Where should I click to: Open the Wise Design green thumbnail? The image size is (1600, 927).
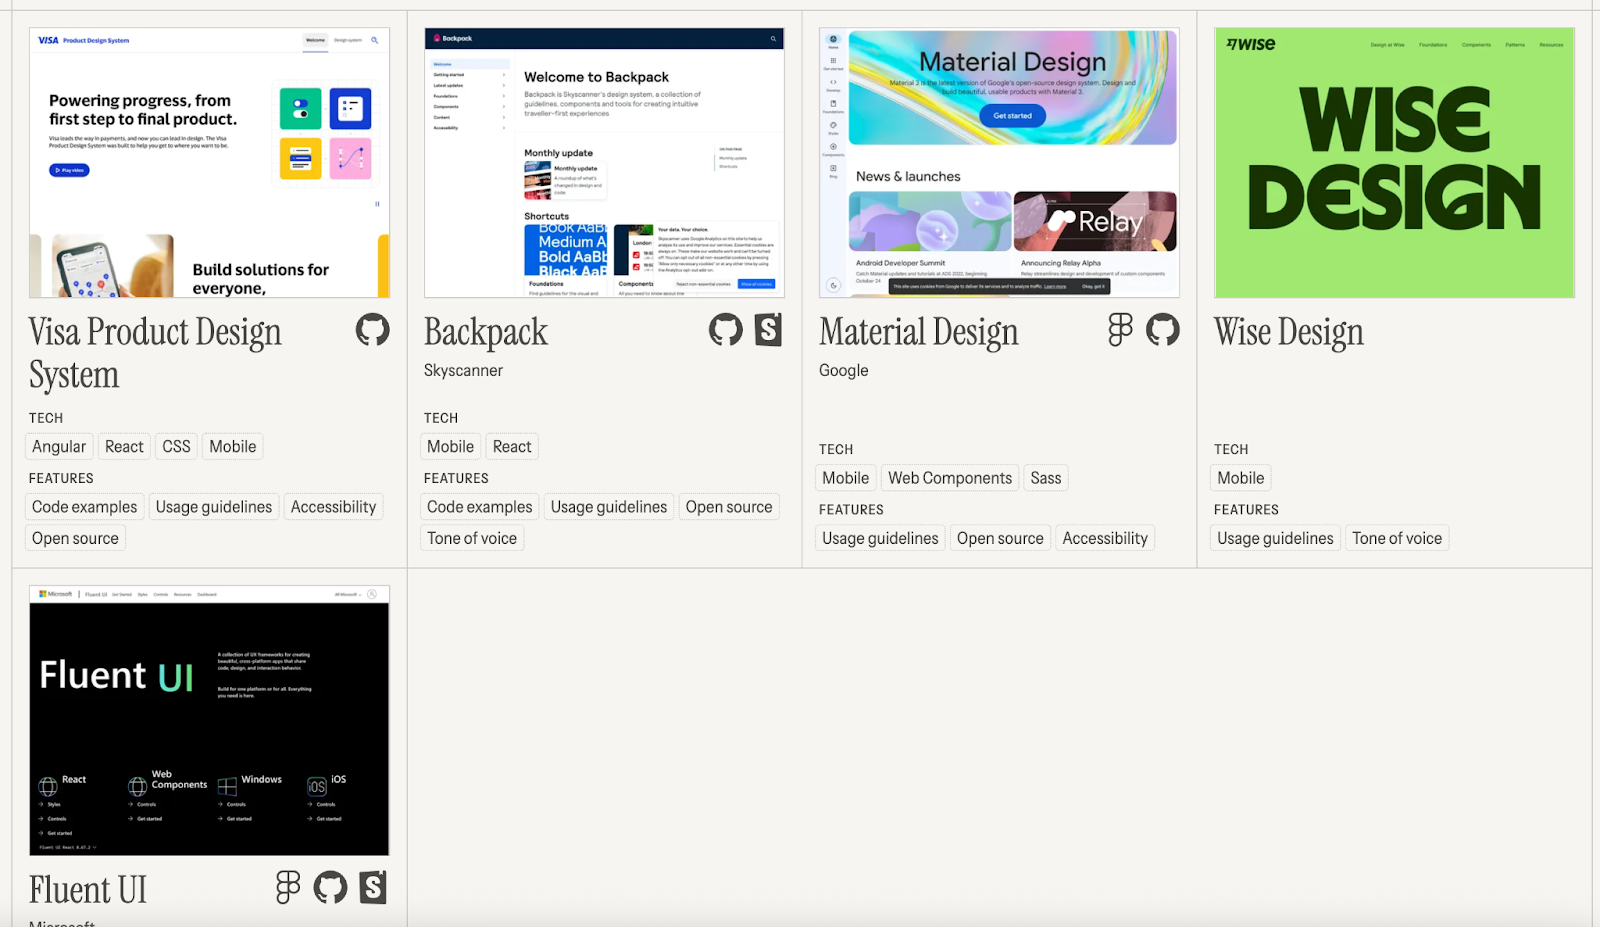[x=1394, y=163]
